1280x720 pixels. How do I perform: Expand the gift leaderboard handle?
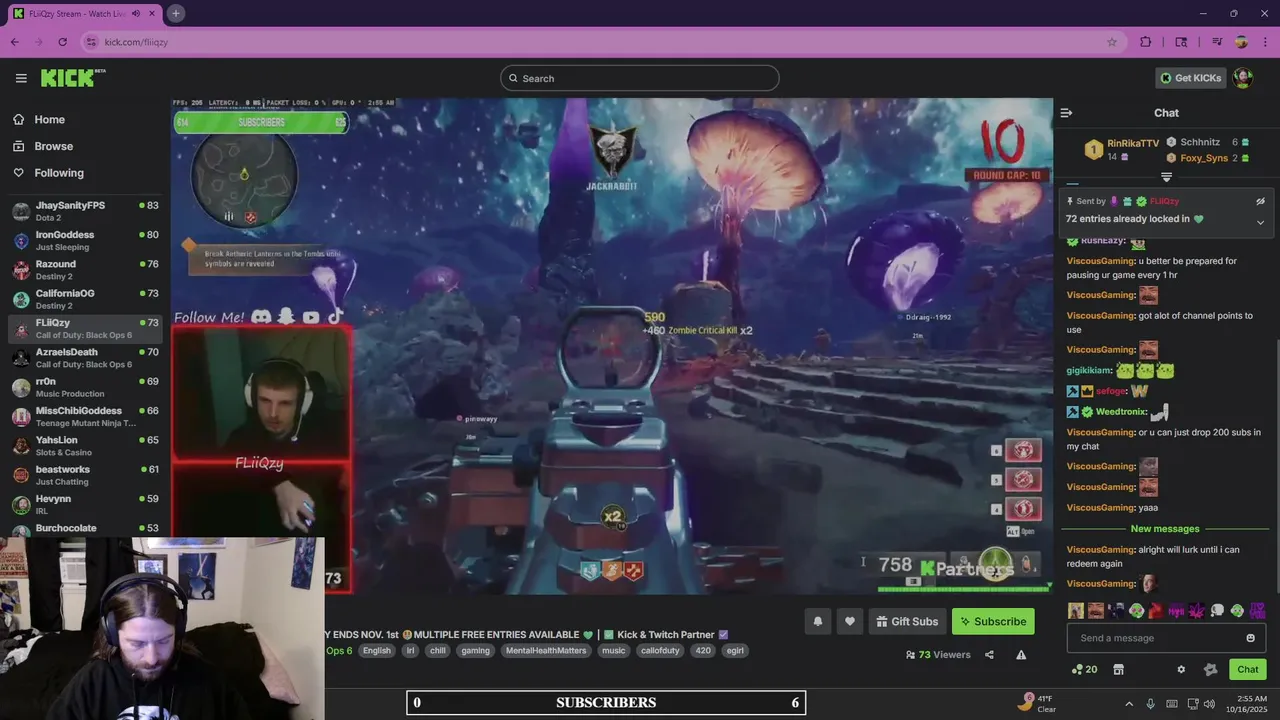[x=1166, y=177]
